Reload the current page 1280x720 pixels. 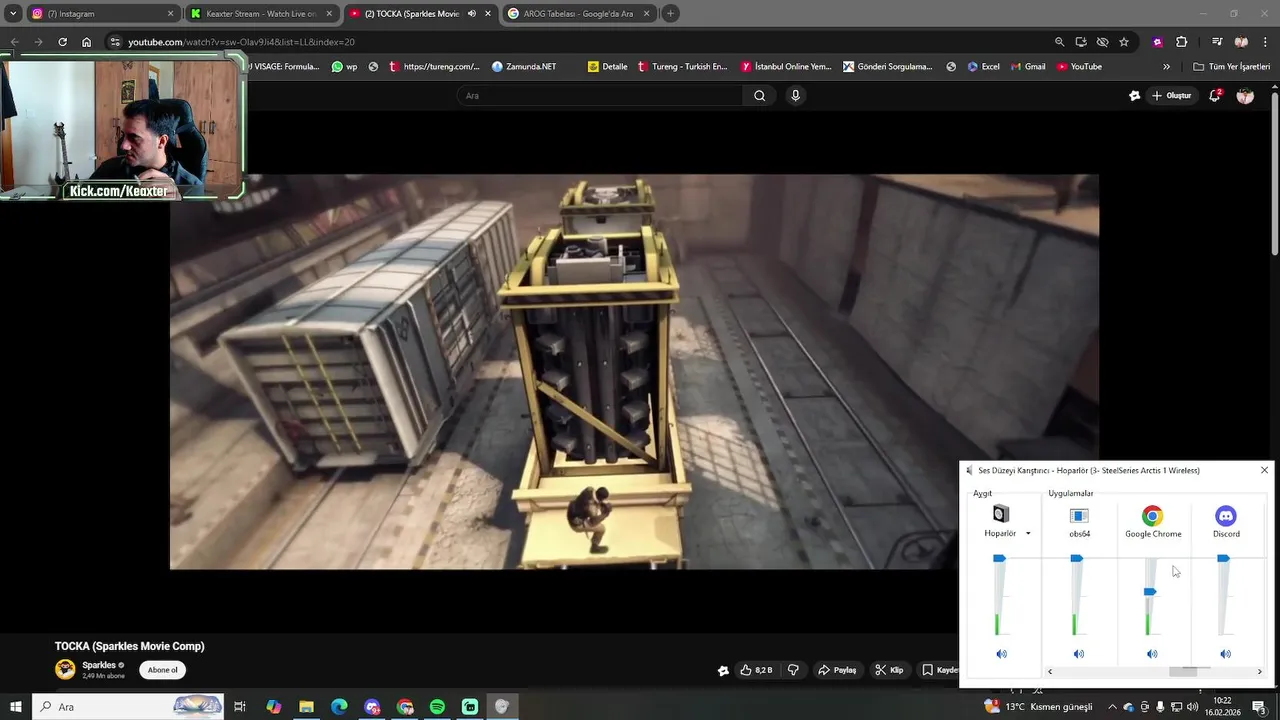point(62,42)
